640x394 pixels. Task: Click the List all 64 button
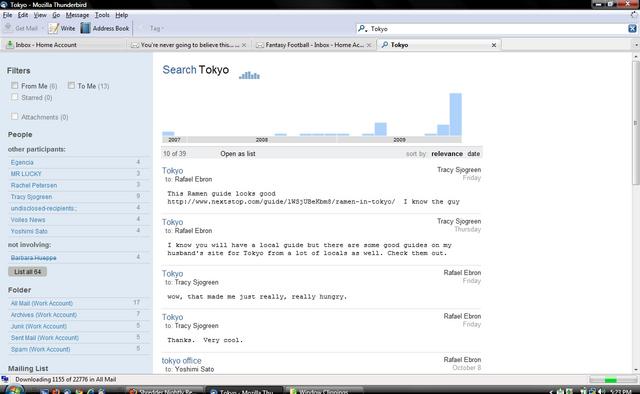click(27, 272)
